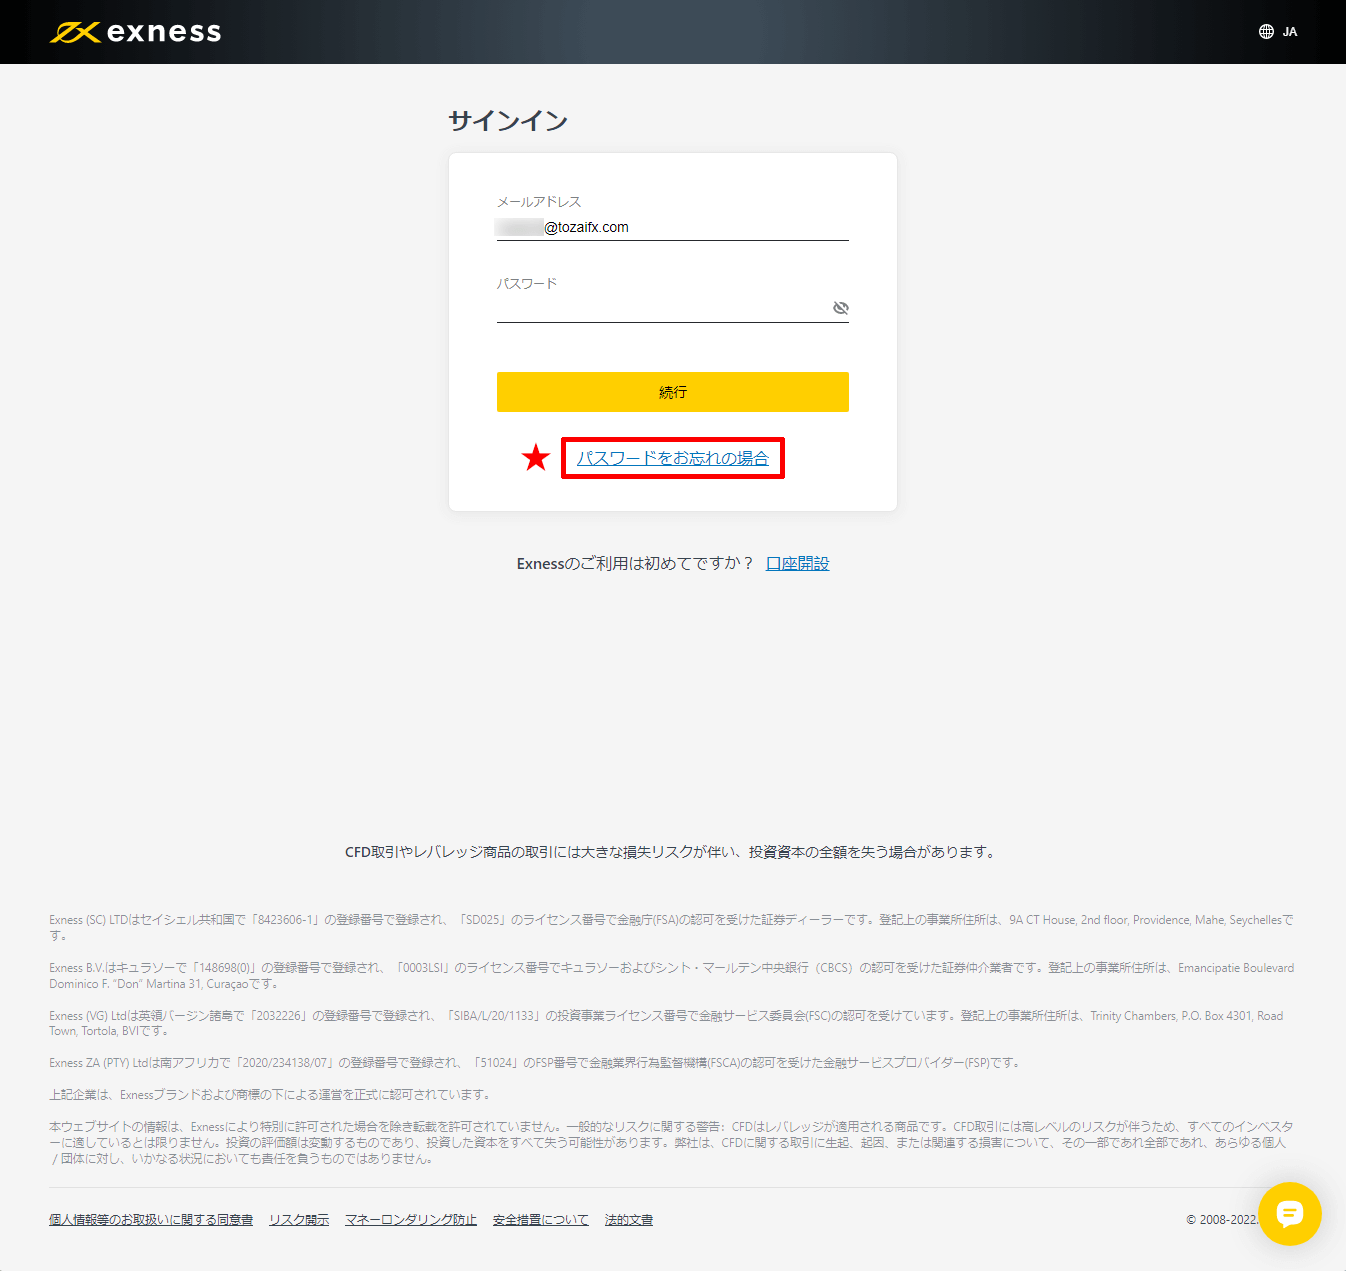Open the live chat bubble icon
Image resolution: width=1346 pixels, height=1271 pixels.
tap(1290, 1214)
